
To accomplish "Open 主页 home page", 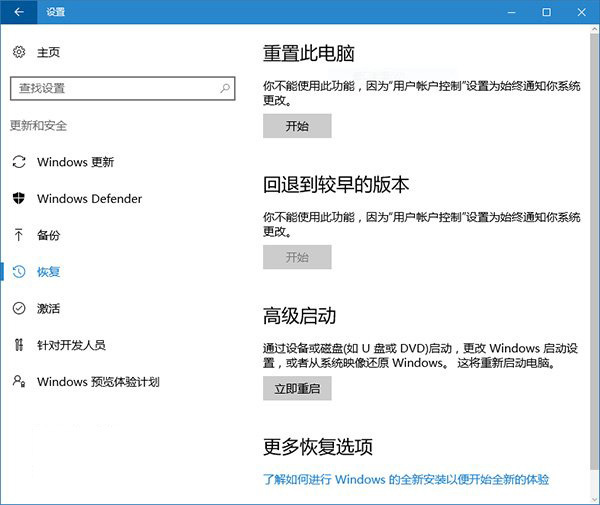I will click(48, 52).
